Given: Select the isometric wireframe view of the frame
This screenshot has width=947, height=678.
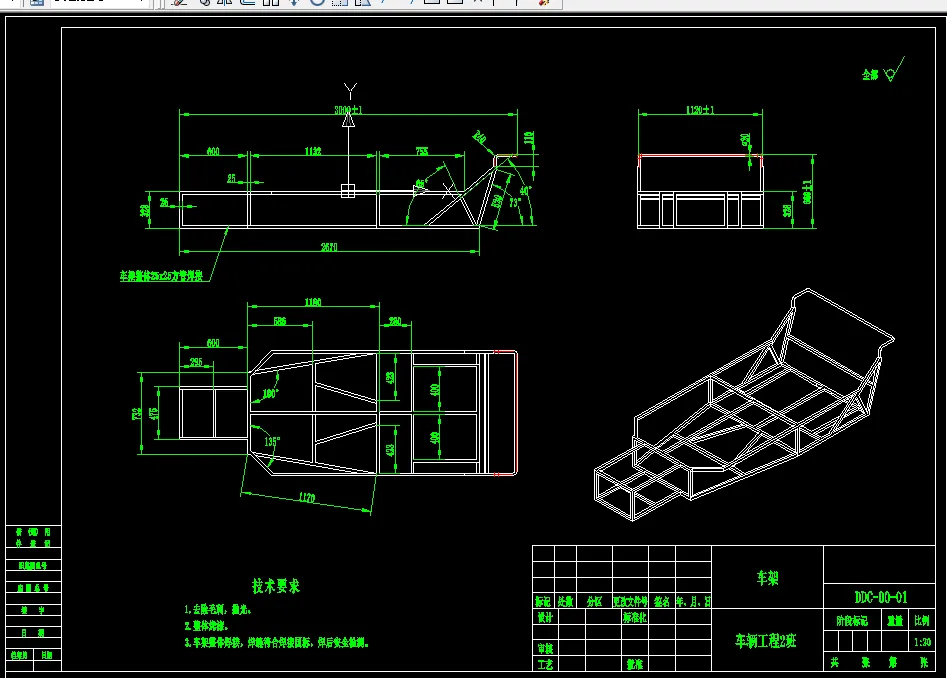Looking at the screenshot, I should tap(744, 405).
